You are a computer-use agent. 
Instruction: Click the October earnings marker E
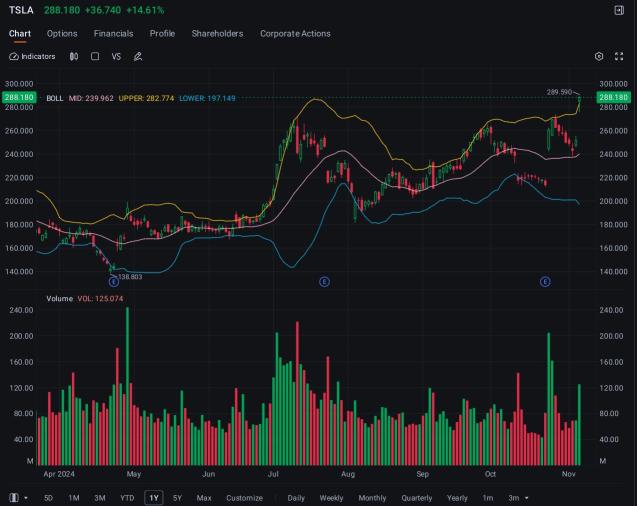click(x=545, y=281)
